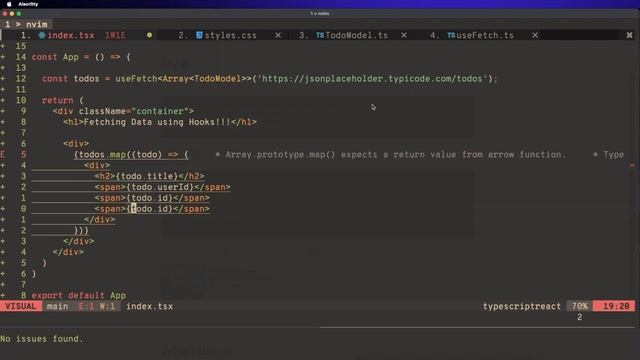Open the Alacritty menu in menu bar
640x360 pixels.
[28, 4]
